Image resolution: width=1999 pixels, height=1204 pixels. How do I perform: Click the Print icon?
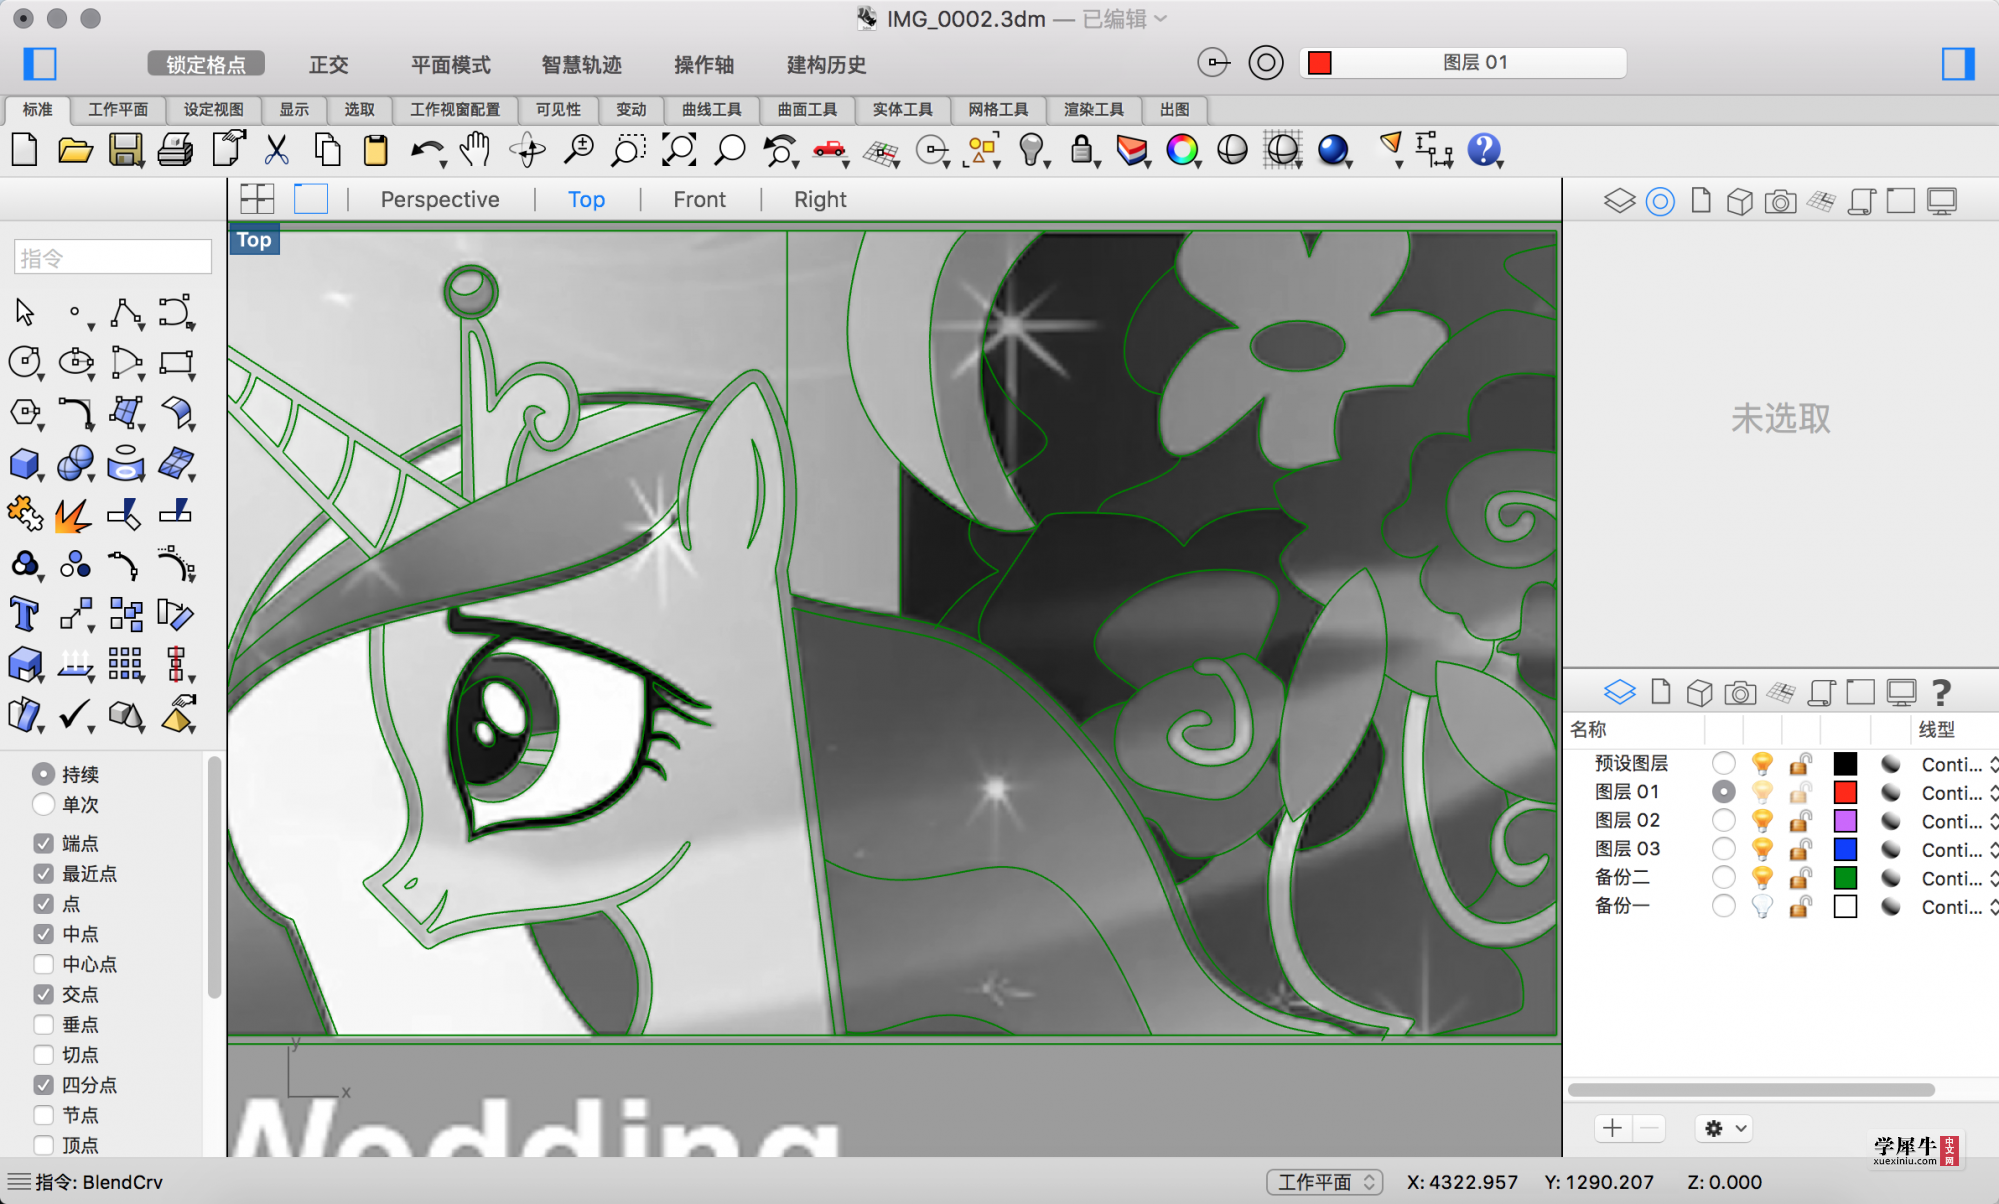(x=176, y=150)
